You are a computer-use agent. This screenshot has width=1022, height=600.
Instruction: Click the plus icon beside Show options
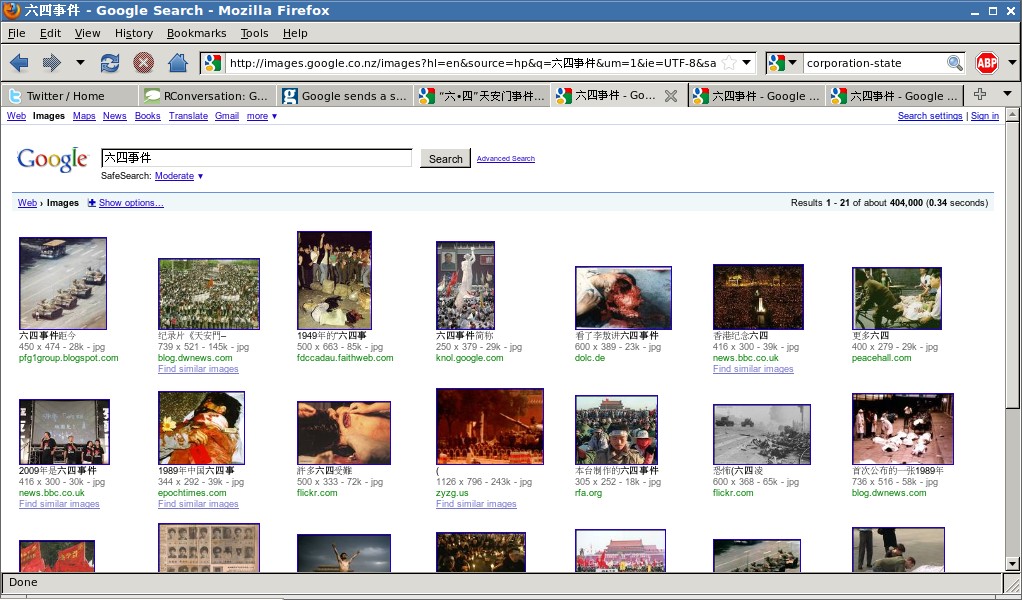tap(91, 203)
